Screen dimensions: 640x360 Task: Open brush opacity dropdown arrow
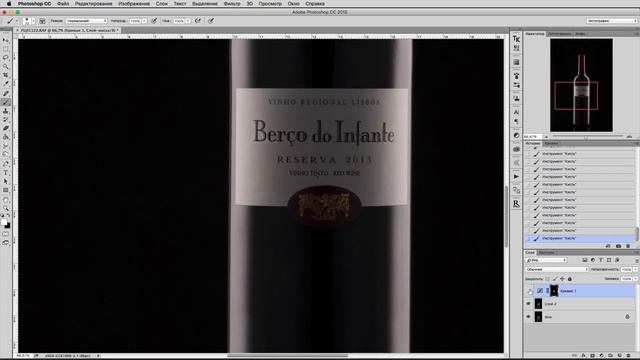[x=144, y=21]
